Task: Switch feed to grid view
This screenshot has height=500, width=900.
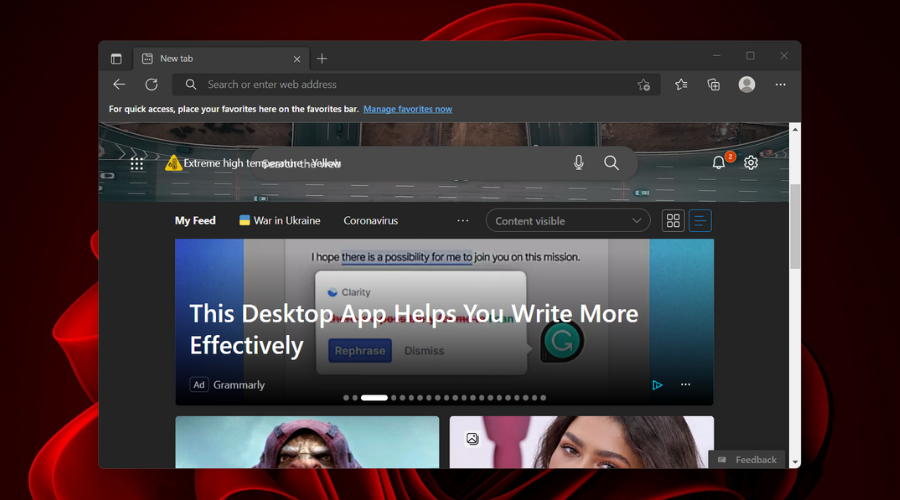Action: click(673, 221)
